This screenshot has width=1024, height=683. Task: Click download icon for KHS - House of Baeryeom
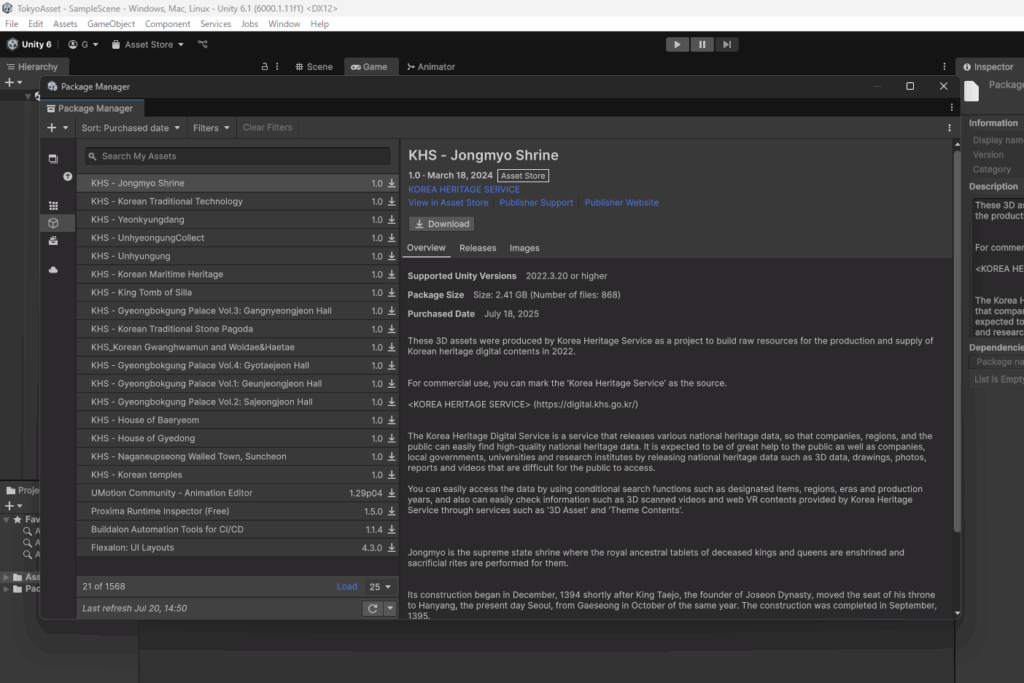coord(392,421)
